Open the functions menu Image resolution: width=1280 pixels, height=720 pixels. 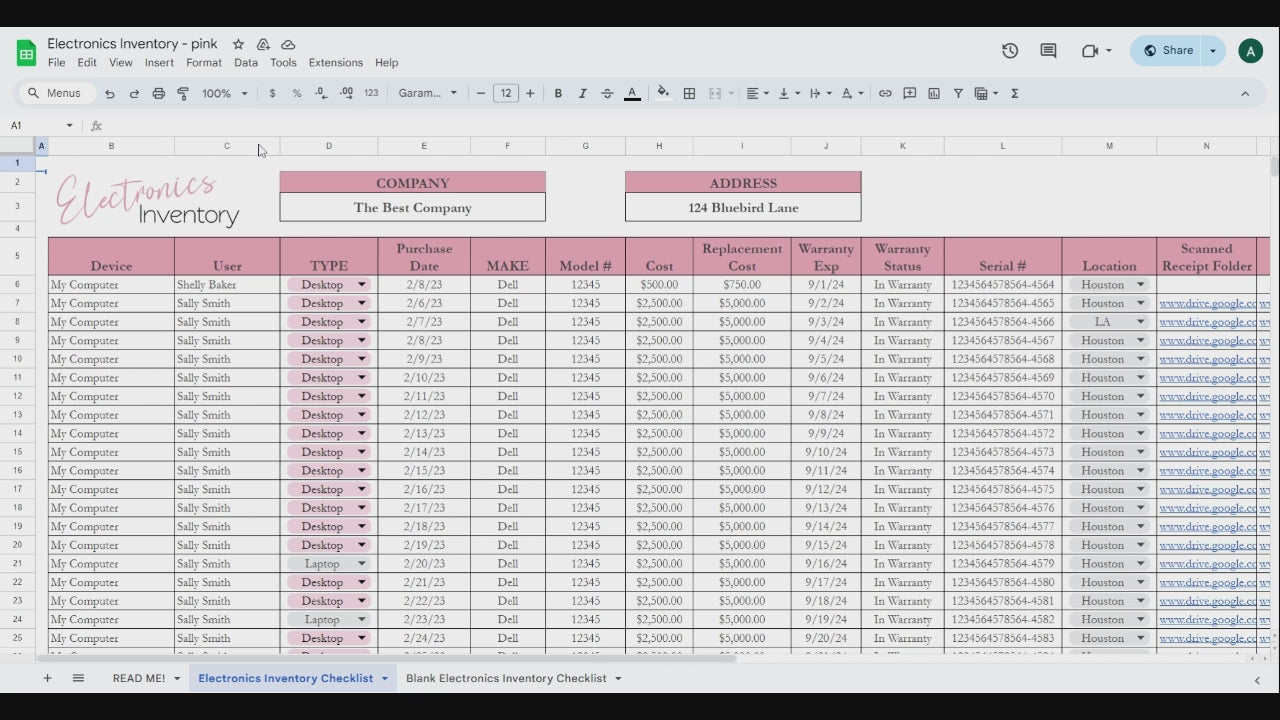pyautogui.click(x=1014, y=93)
